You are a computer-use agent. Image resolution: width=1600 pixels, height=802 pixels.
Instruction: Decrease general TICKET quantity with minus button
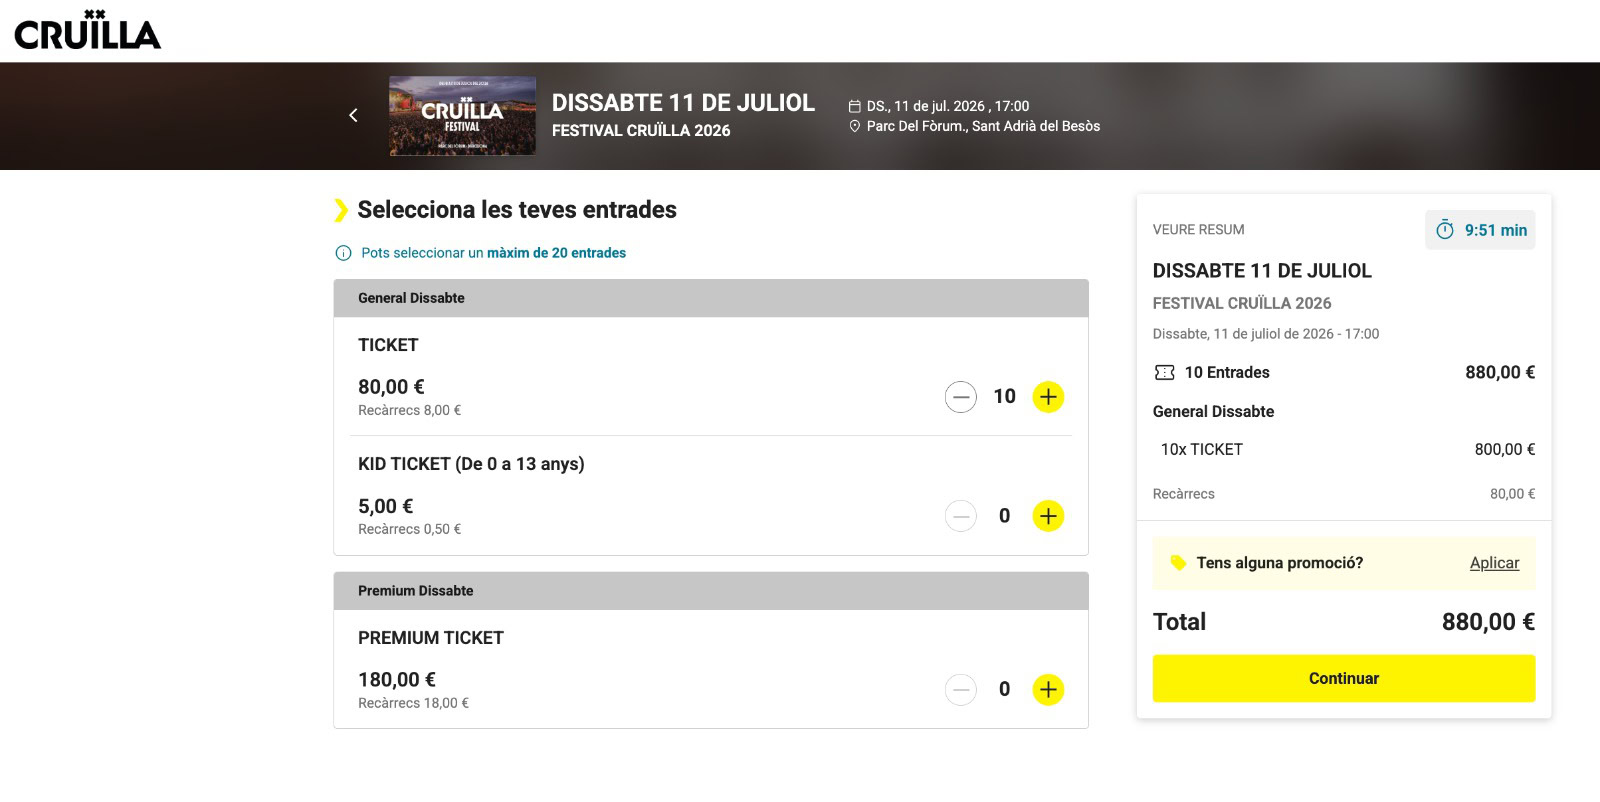pos(960,397)
